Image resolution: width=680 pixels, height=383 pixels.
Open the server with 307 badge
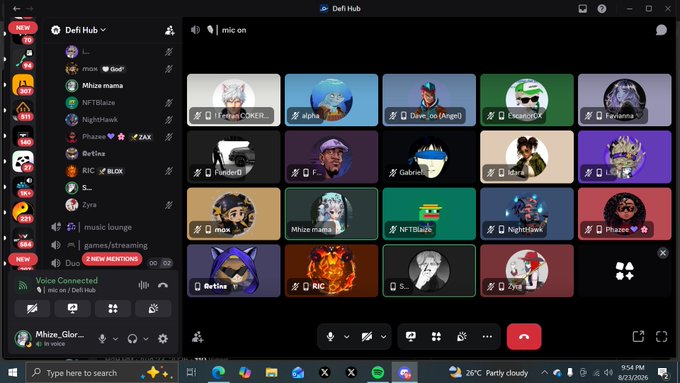click(23, 84)
